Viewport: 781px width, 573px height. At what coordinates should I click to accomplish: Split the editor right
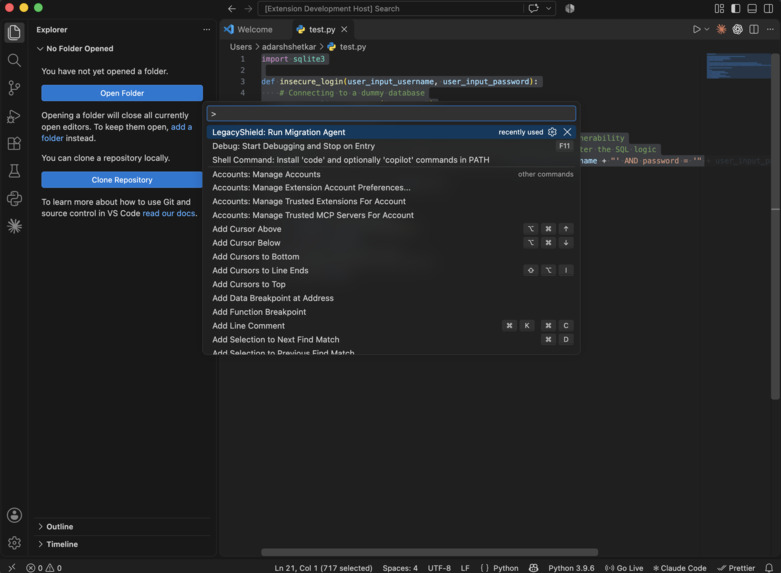[x=754, y=29]
